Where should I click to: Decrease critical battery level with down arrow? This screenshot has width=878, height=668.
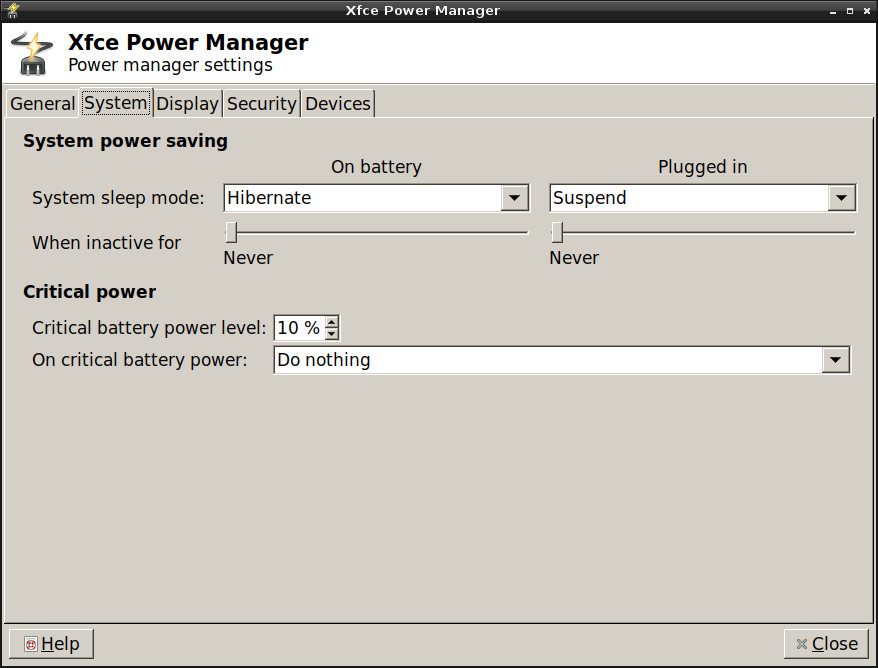click(x=332, y=334)
